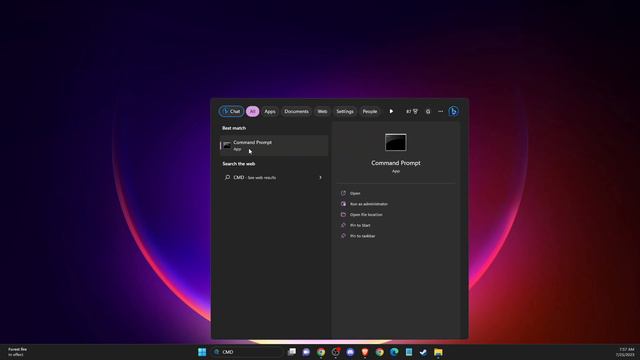Open the Discord taskbar icon

pyautogui.click(x=350, y=352)
